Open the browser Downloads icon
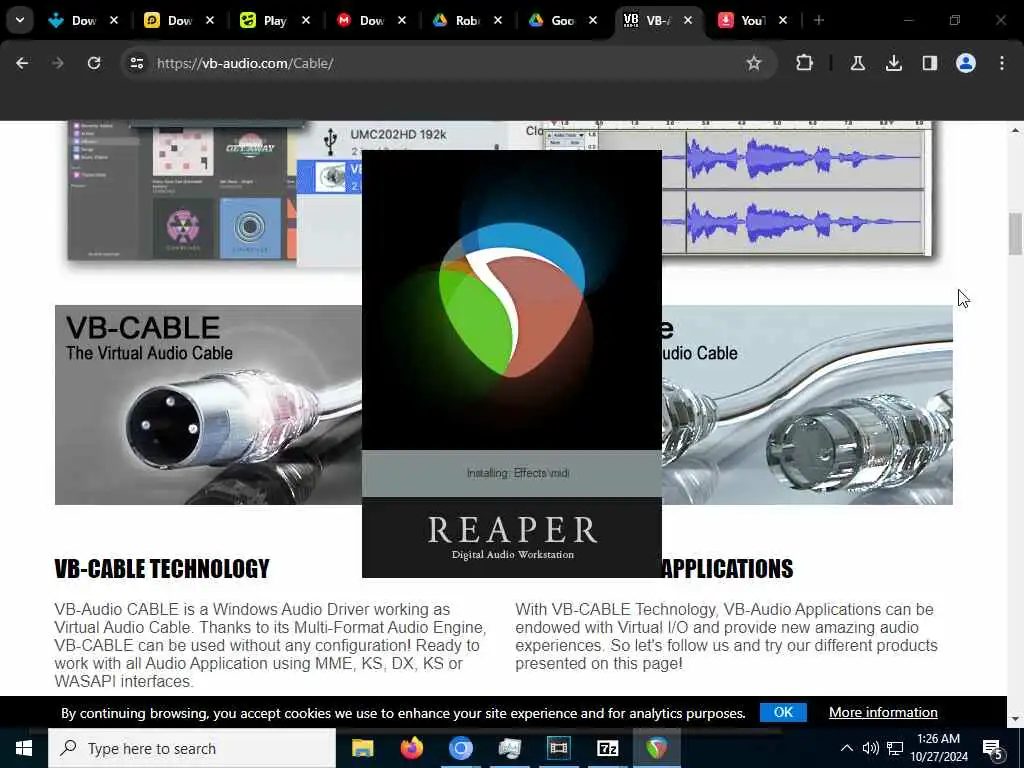The image size is (1024, 768). coord(893,63)
